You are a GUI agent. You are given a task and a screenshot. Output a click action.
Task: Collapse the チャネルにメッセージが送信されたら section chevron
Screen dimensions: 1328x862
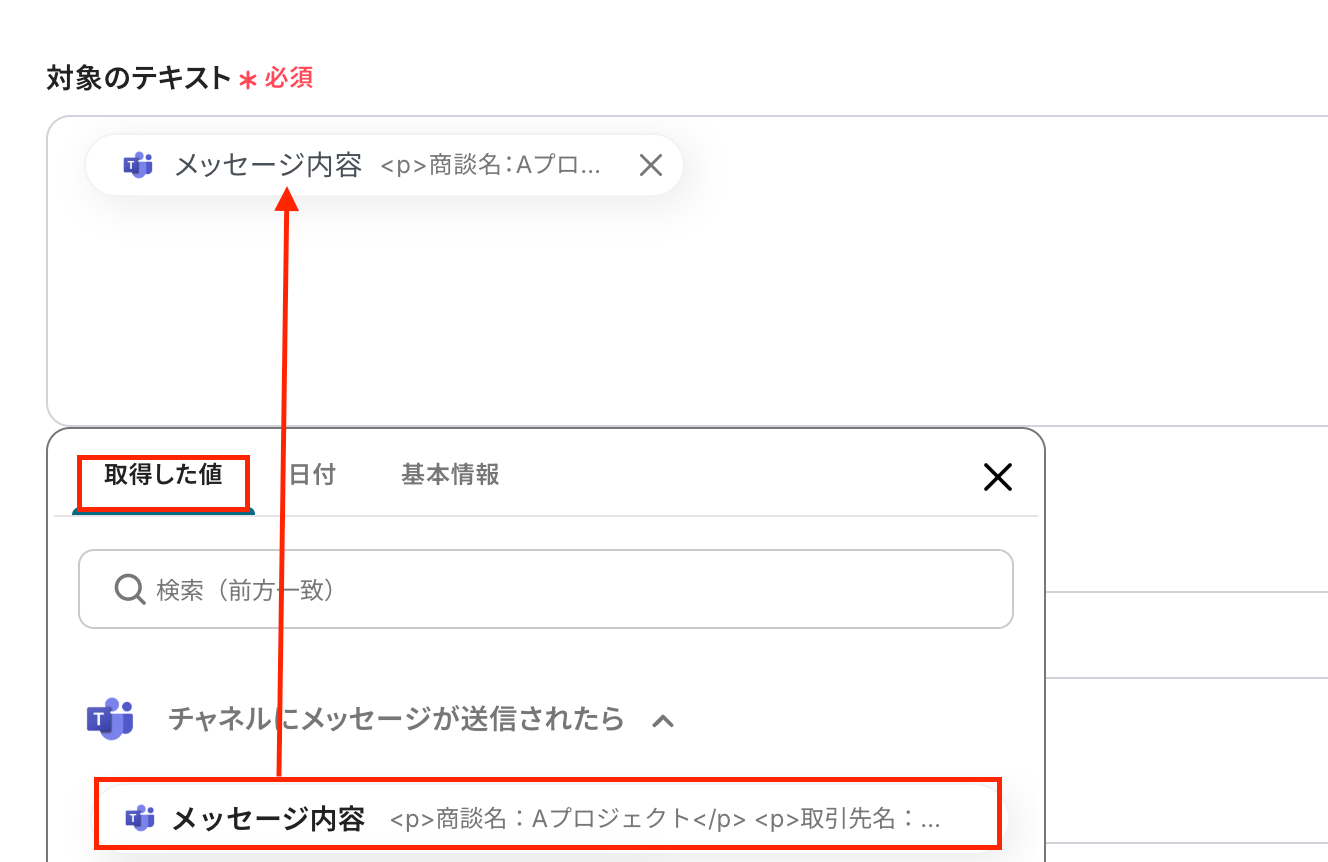click(662, 719)
